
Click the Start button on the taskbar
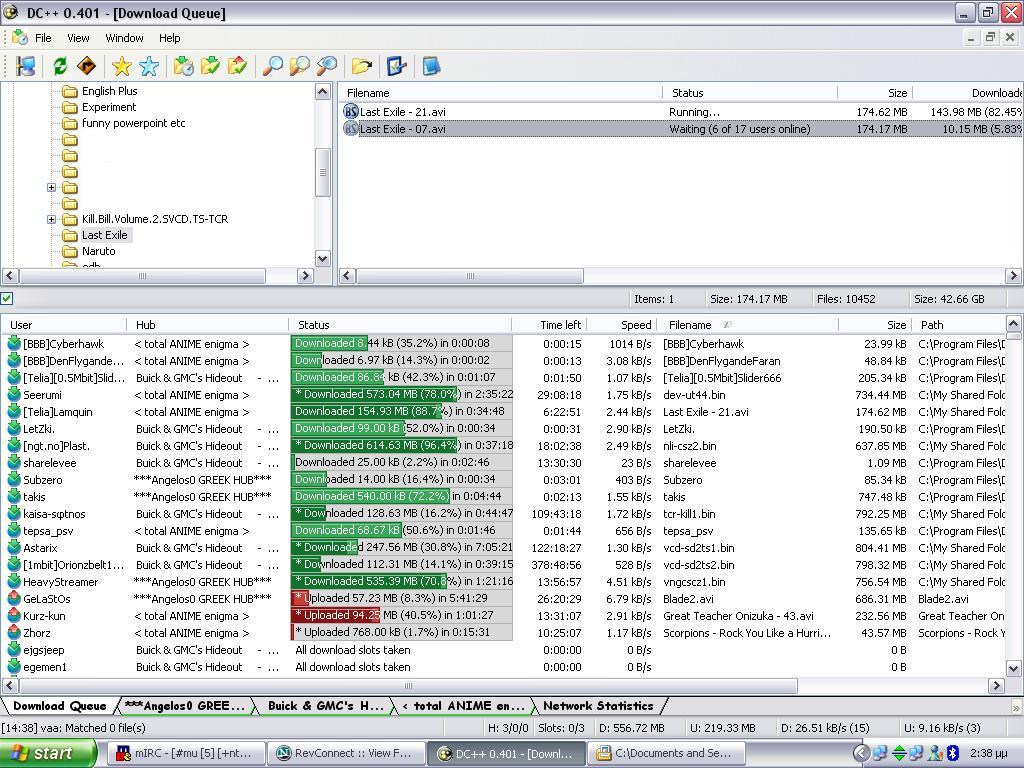tap(46, 753)
